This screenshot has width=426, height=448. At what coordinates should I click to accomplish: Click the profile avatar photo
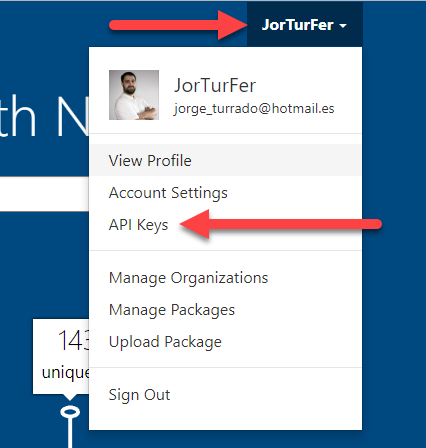(134, 95)
